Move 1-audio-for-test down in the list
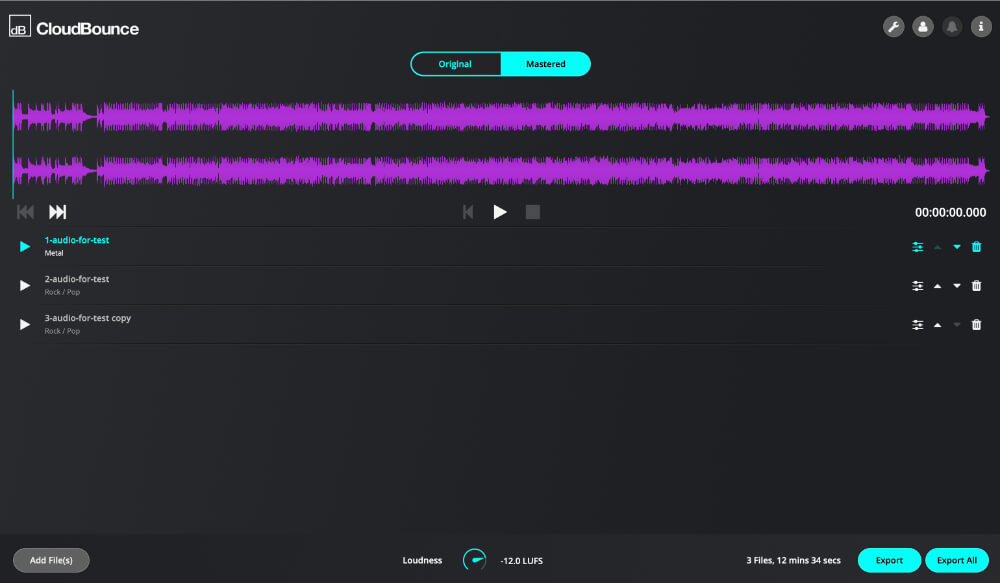 (x=957, y=247)
